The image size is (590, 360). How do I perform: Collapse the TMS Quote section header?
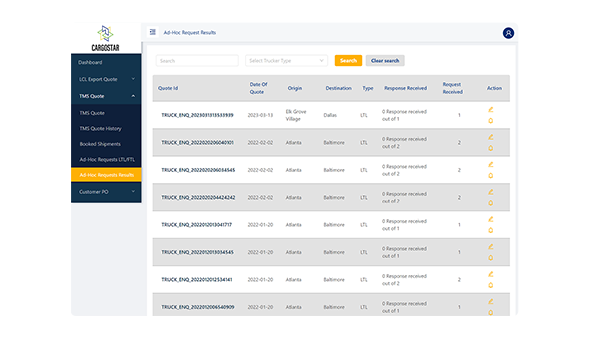coord(106,96)
